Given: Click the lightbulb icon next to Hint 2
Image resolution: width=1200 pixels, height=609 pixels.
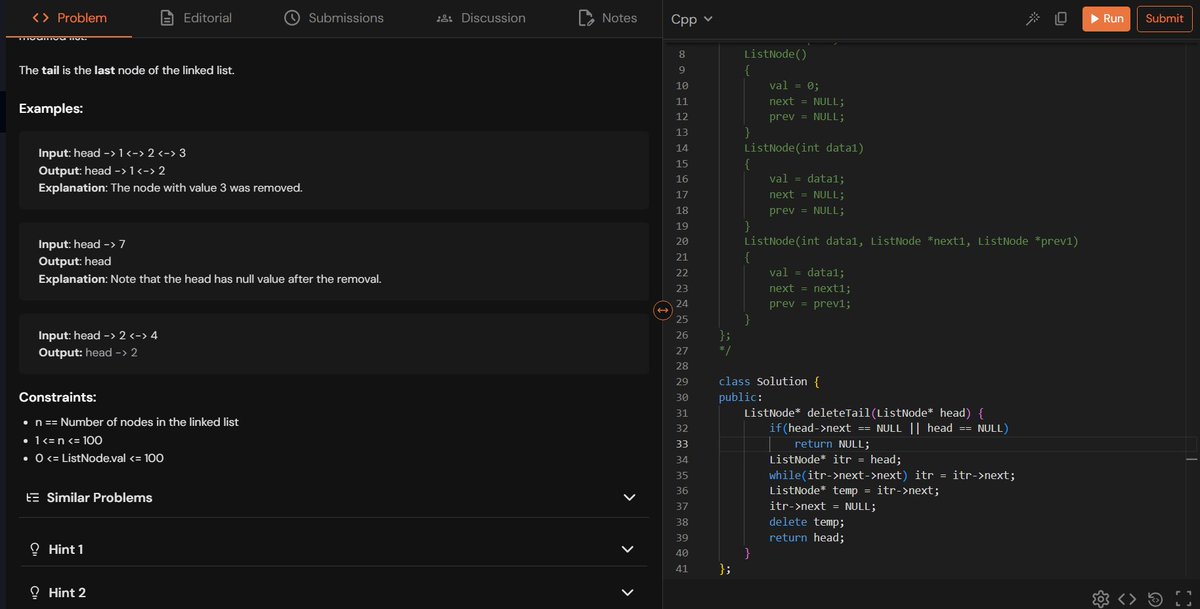Looking at the screenshot, I should click(34, 592).
